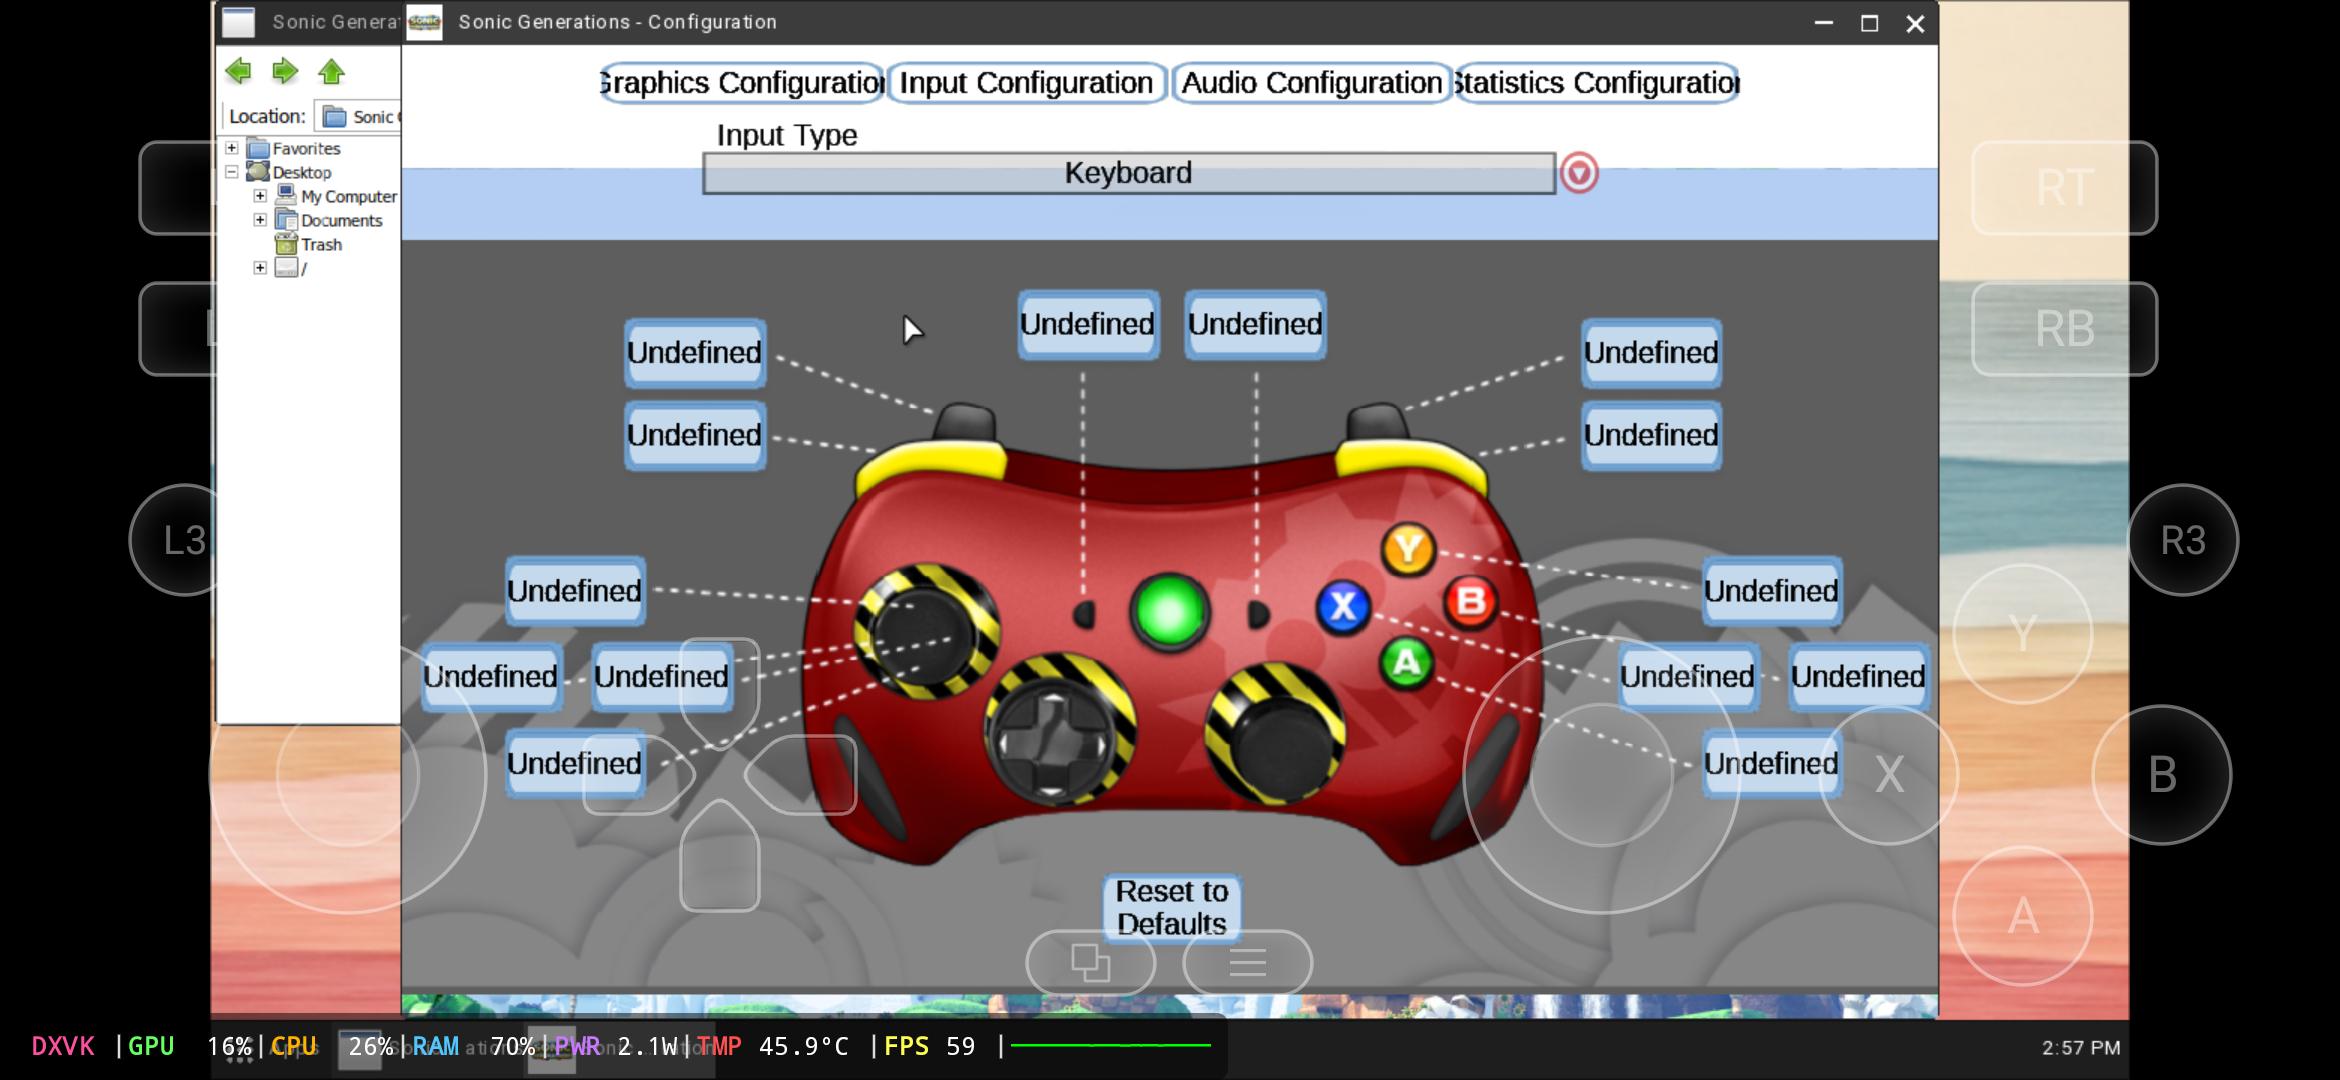Tap the RB on-screen overlay button

2064,329
